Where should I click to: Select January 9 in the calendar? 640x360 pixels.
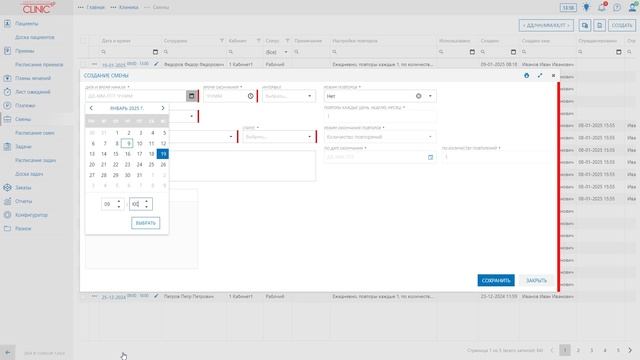pyautogui.click(x=128, y=143)
